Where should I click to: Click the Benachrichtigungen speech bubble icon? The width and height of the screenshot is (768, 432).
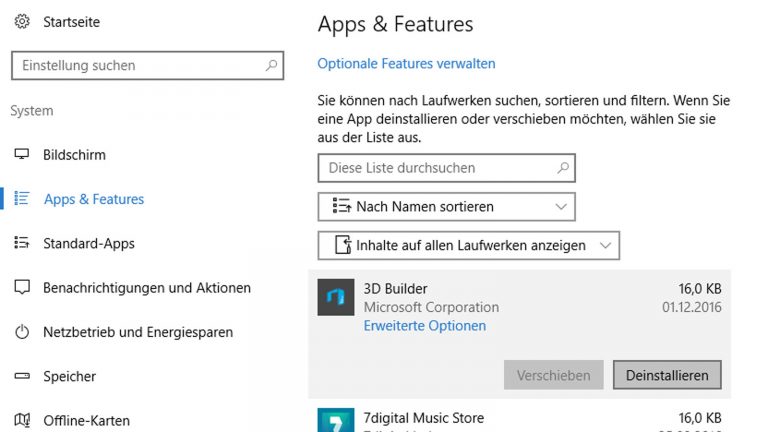point(22,287)
